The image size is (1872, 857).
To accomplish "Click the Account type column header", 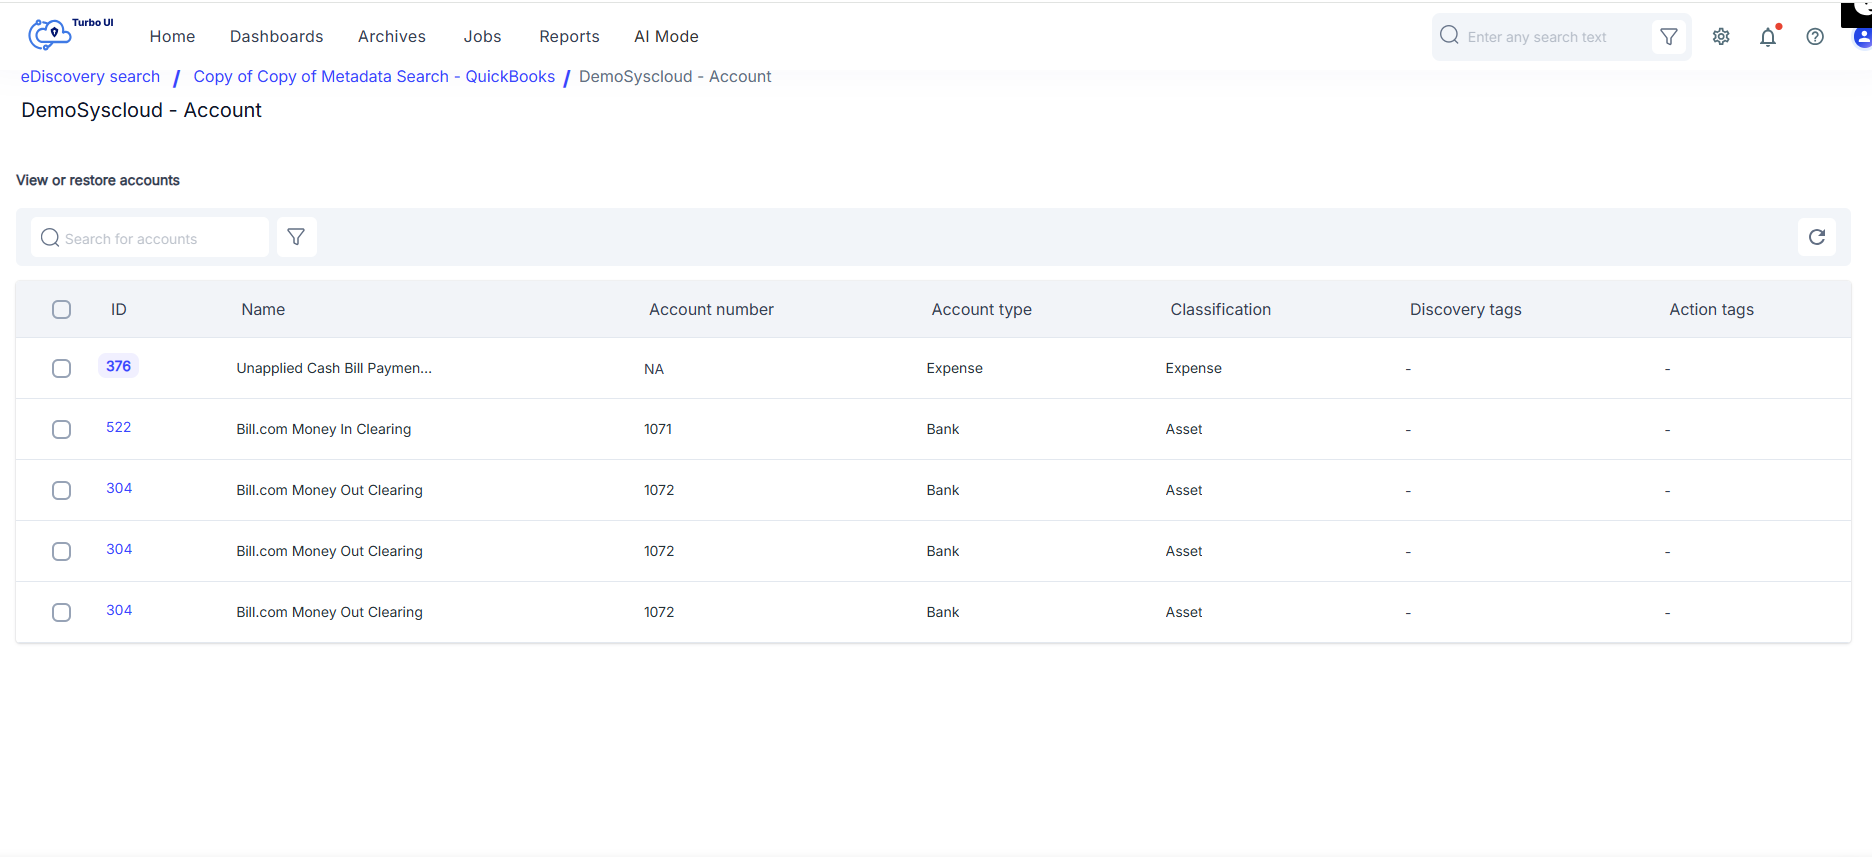I will coord(981,310).
